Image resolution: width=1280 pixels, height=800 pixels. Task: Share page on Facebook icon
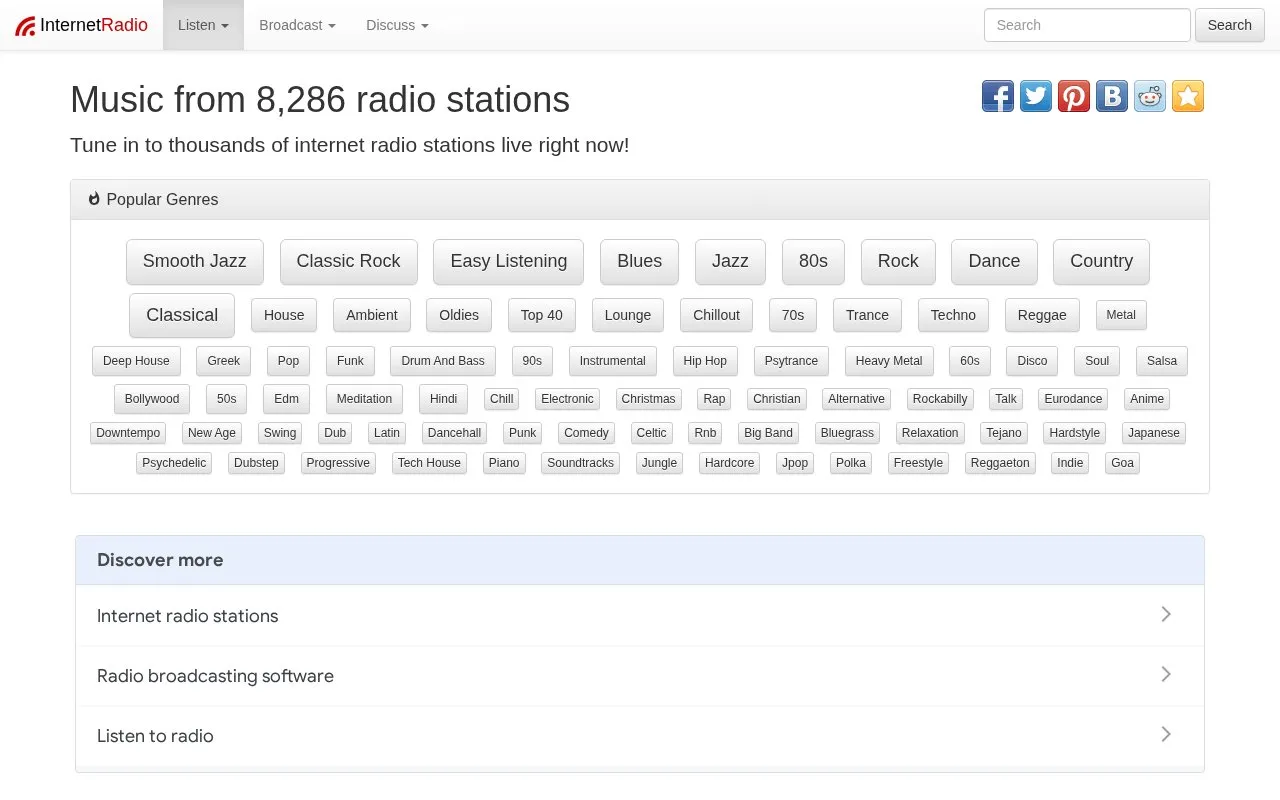click(998, 96)
